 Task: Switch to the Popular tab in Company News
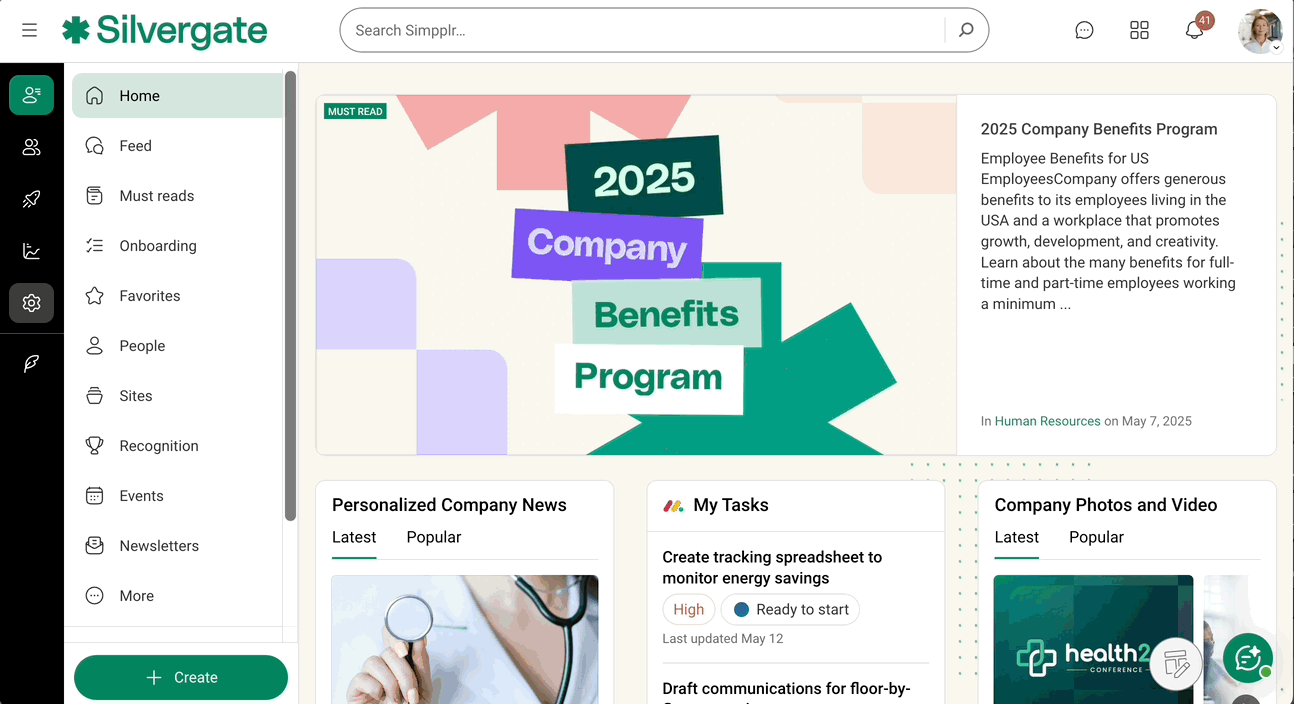[x=433, y=537]
